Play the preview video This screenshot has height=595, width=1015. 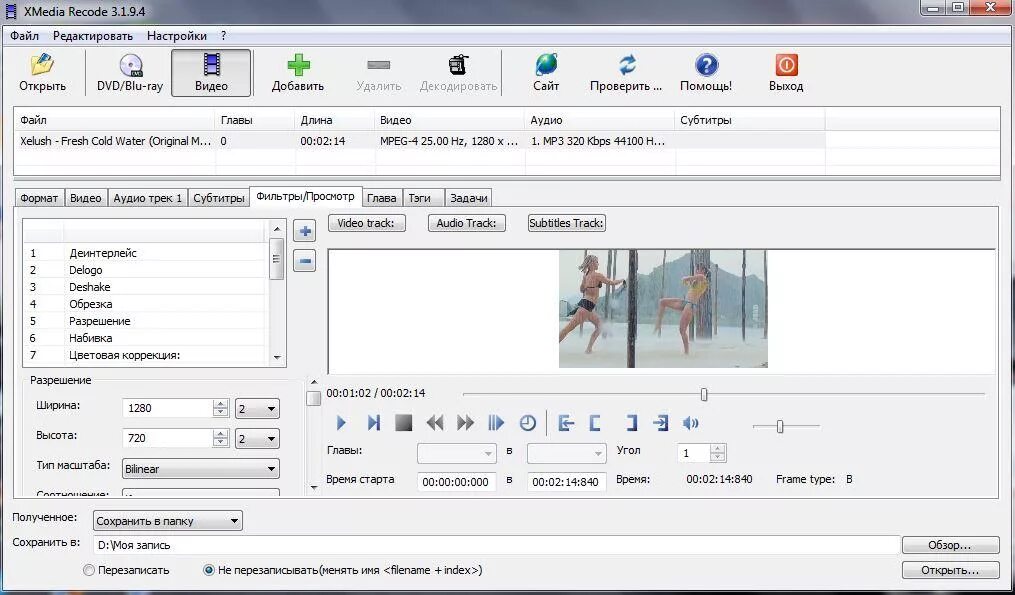click(x=341, y=423)
